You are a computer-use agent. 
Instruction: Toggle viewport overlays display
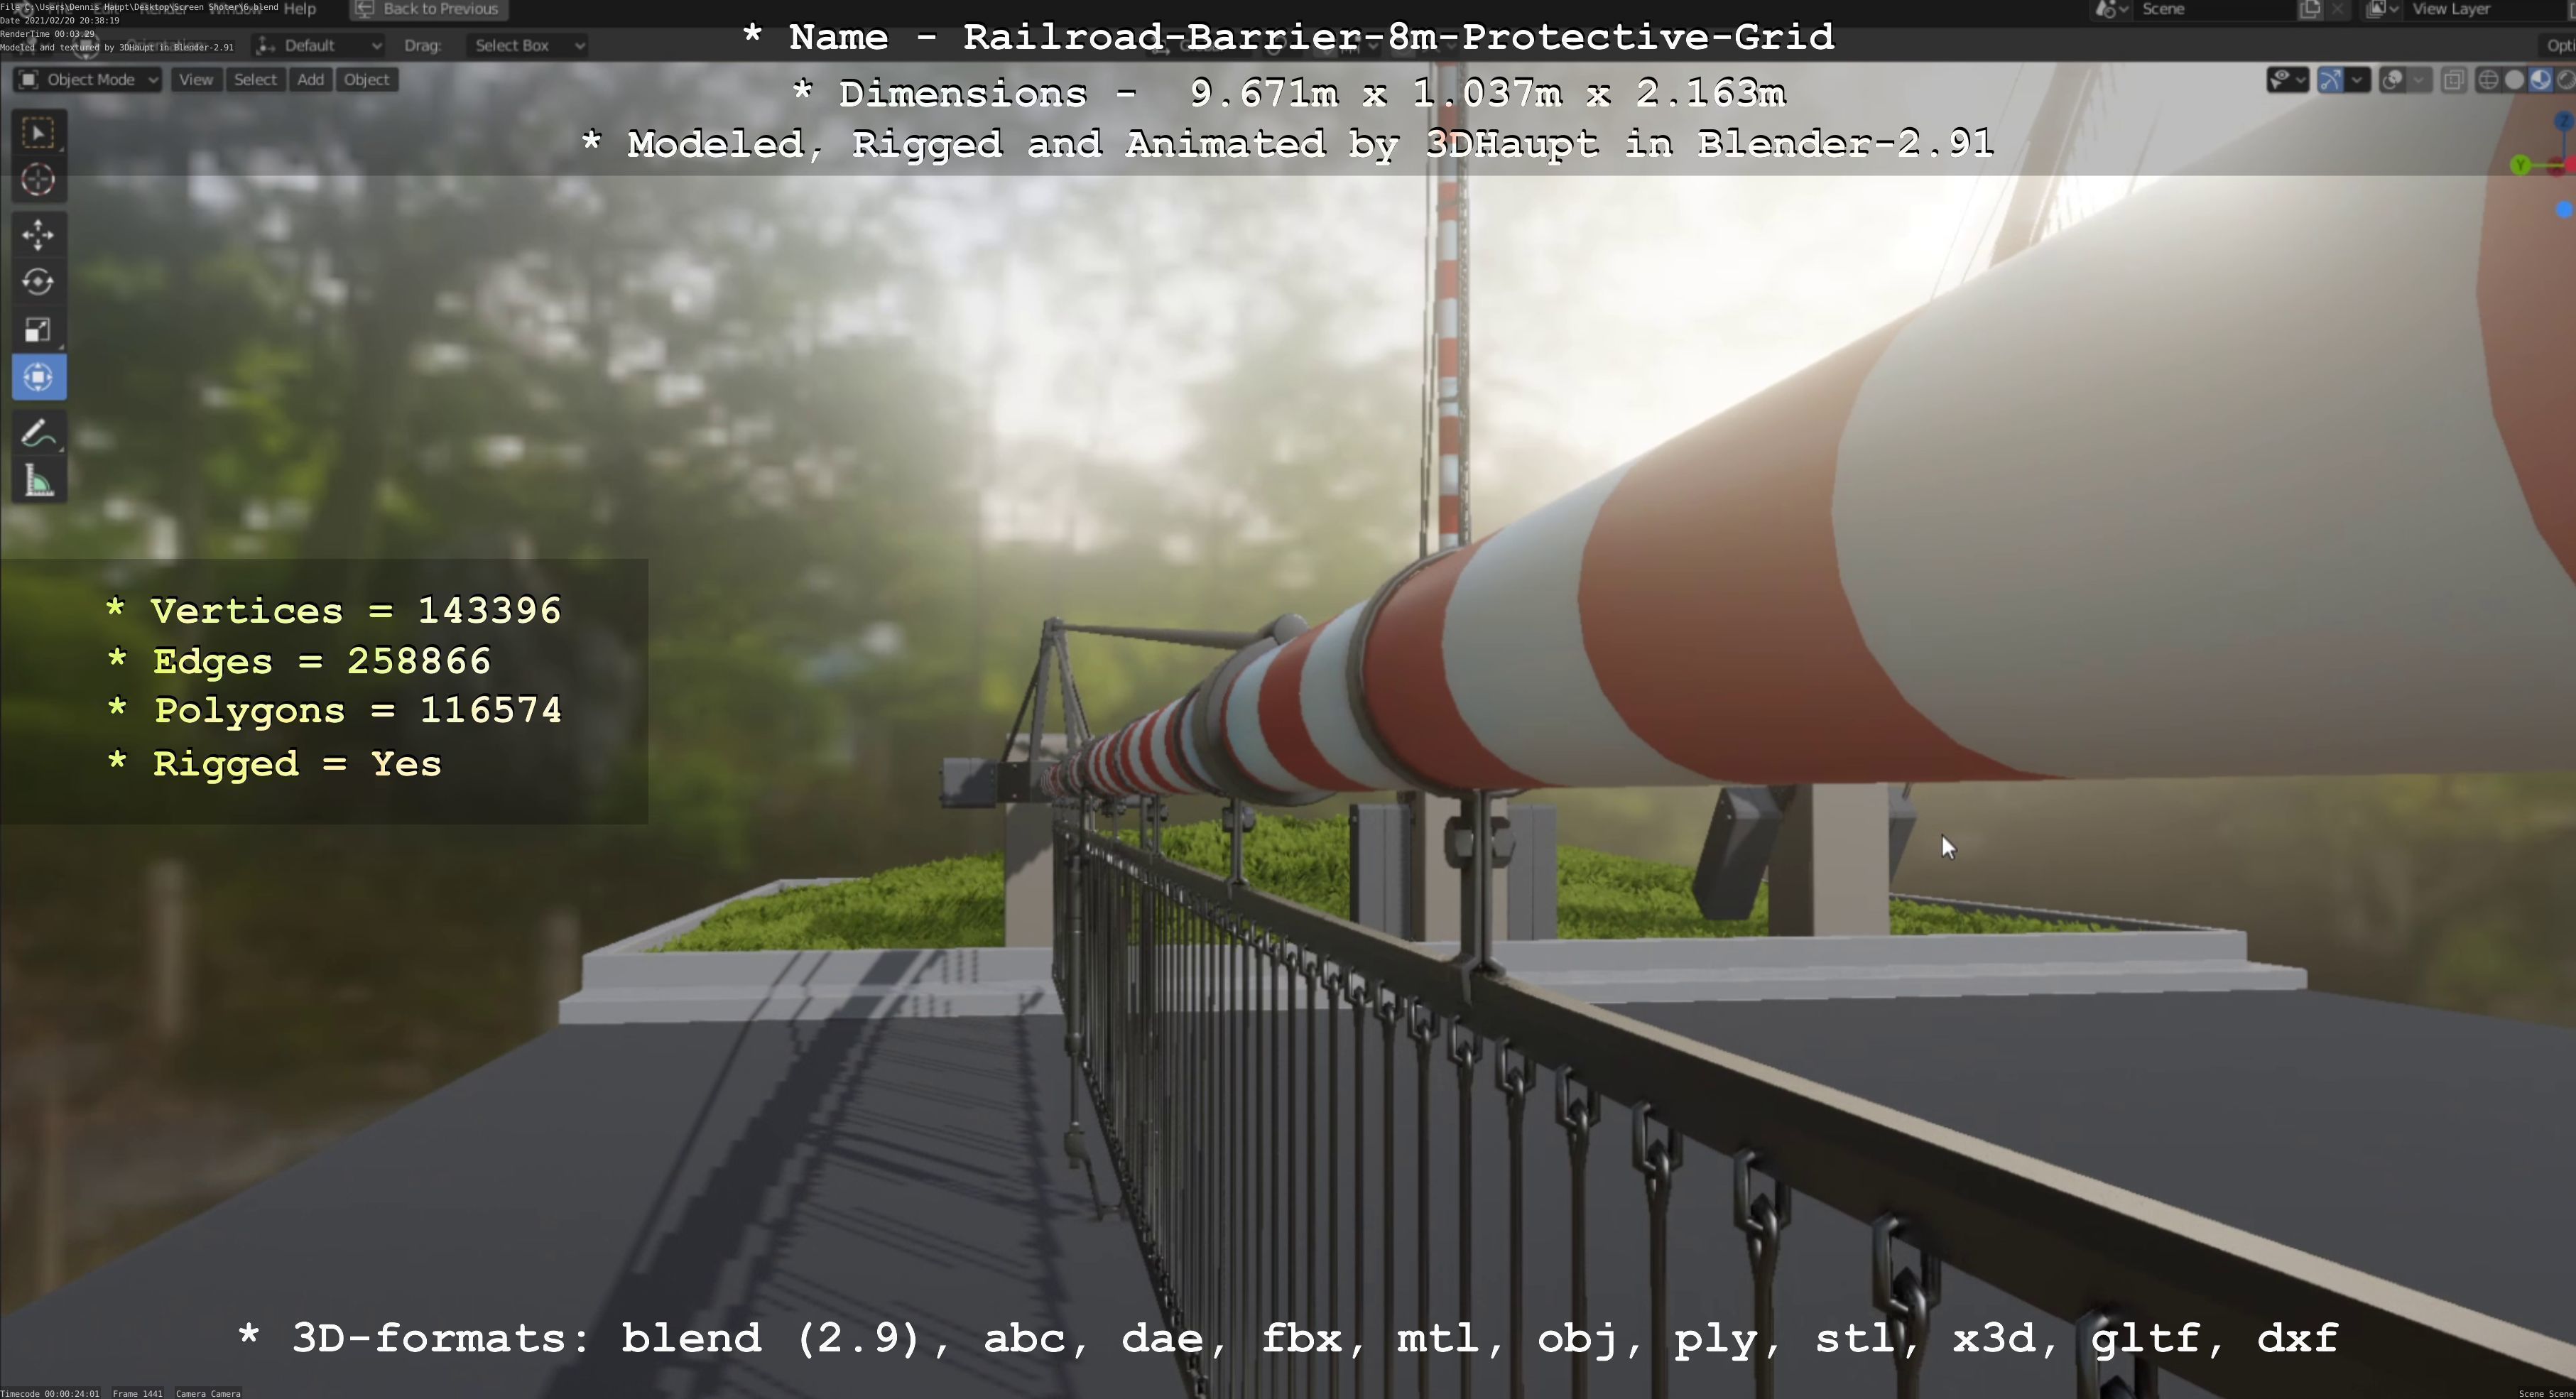[x=2392, y=80]
